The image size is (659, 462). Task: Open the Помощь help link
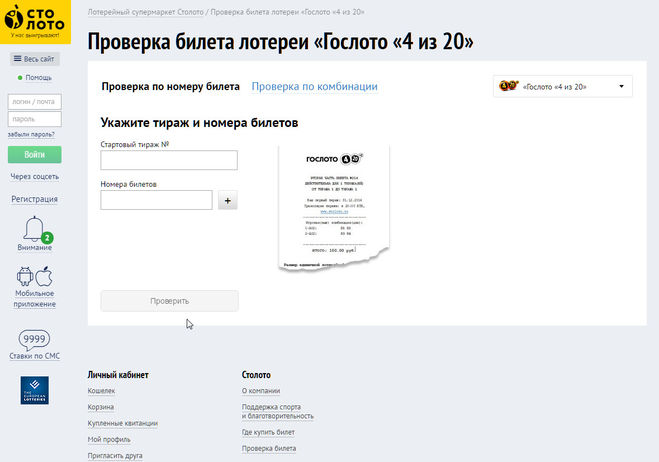pyautogui.click(x=38, y=77)
